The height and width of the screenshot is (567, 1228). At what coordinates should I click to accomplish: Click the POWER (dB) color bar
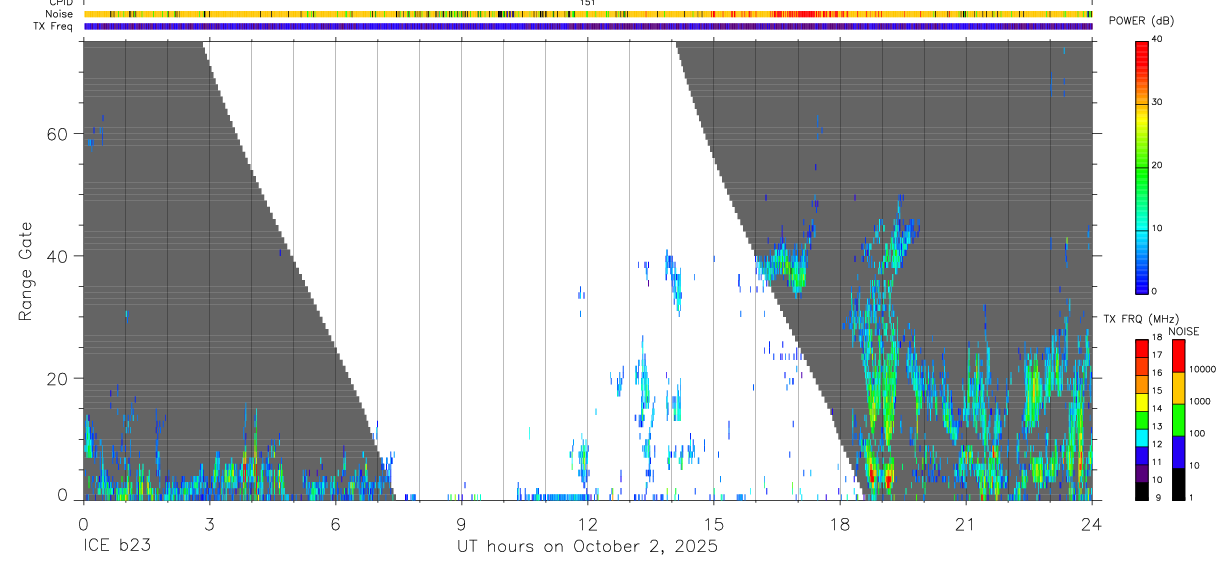1141,166
